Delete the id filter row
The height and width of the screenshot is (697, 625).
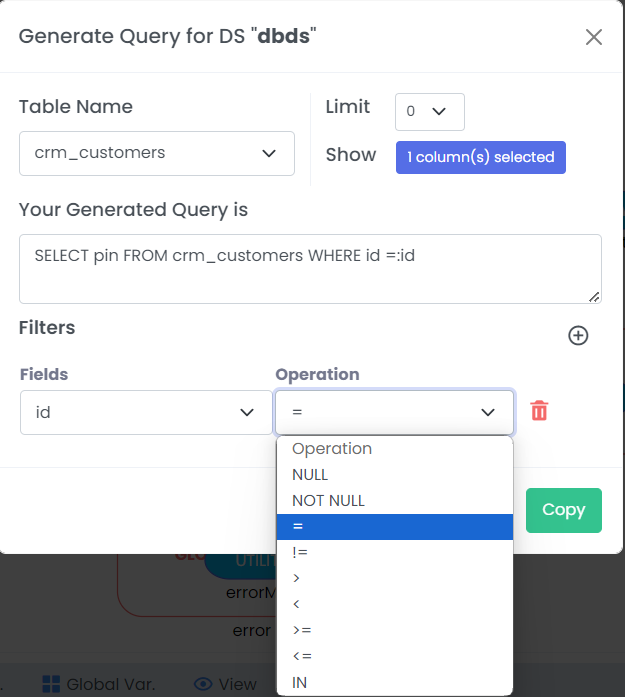coord(539,410)
